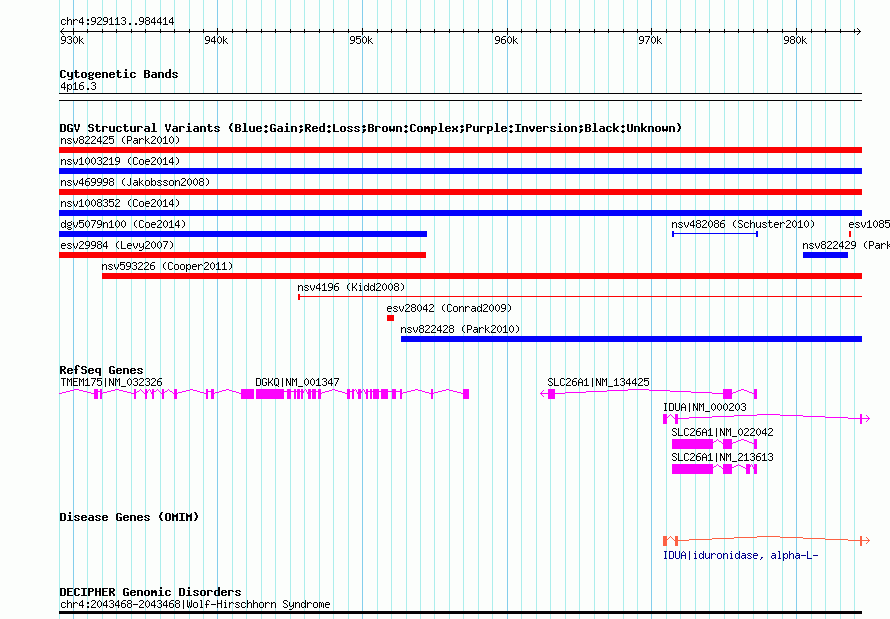Open the IDUA|iduronidase, alpha-L- link
Viewport: 890px width, 619px height.
click(x=741, y=555)
